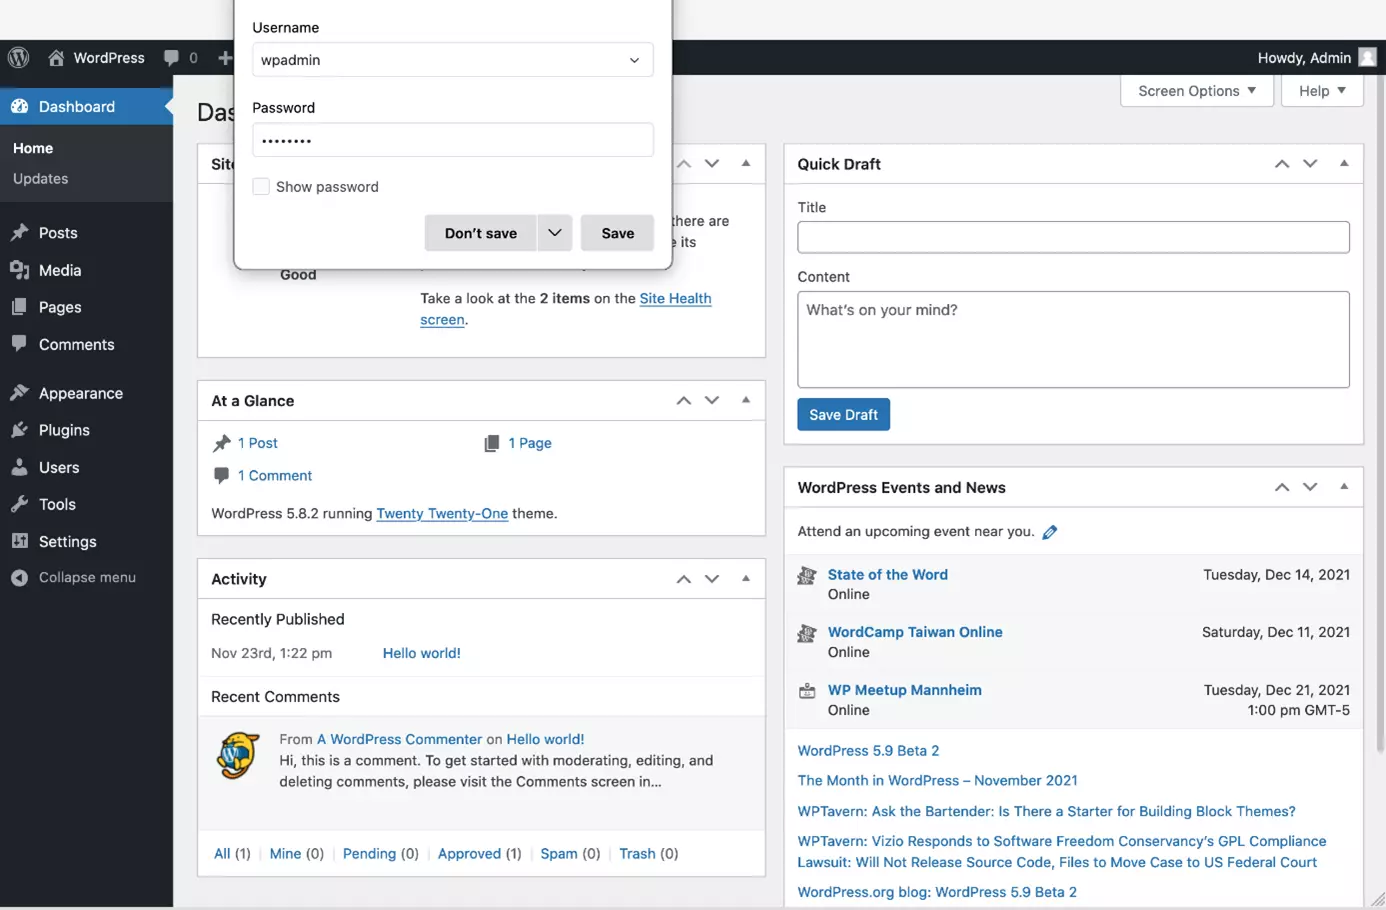The height and width of the screenshot is (910, 1386).
Task: Open the Settings menu
Action: (x=68, y=541)
